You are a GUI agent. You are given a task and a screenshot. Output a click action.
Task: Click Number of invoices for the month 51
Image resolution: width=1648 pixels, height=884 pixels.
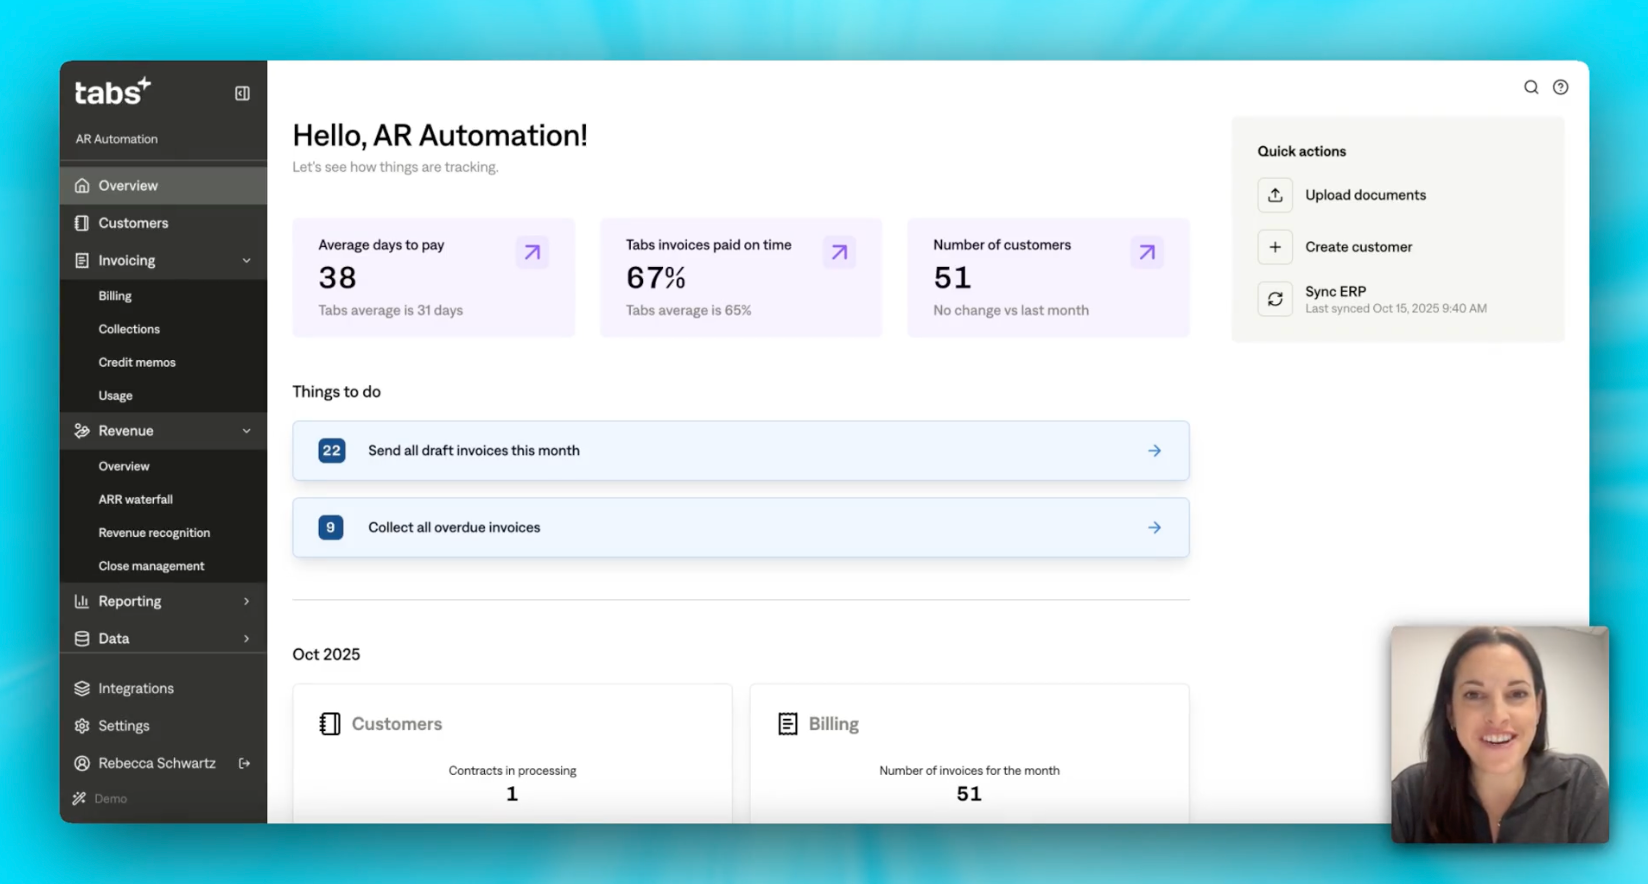[969, 794]
